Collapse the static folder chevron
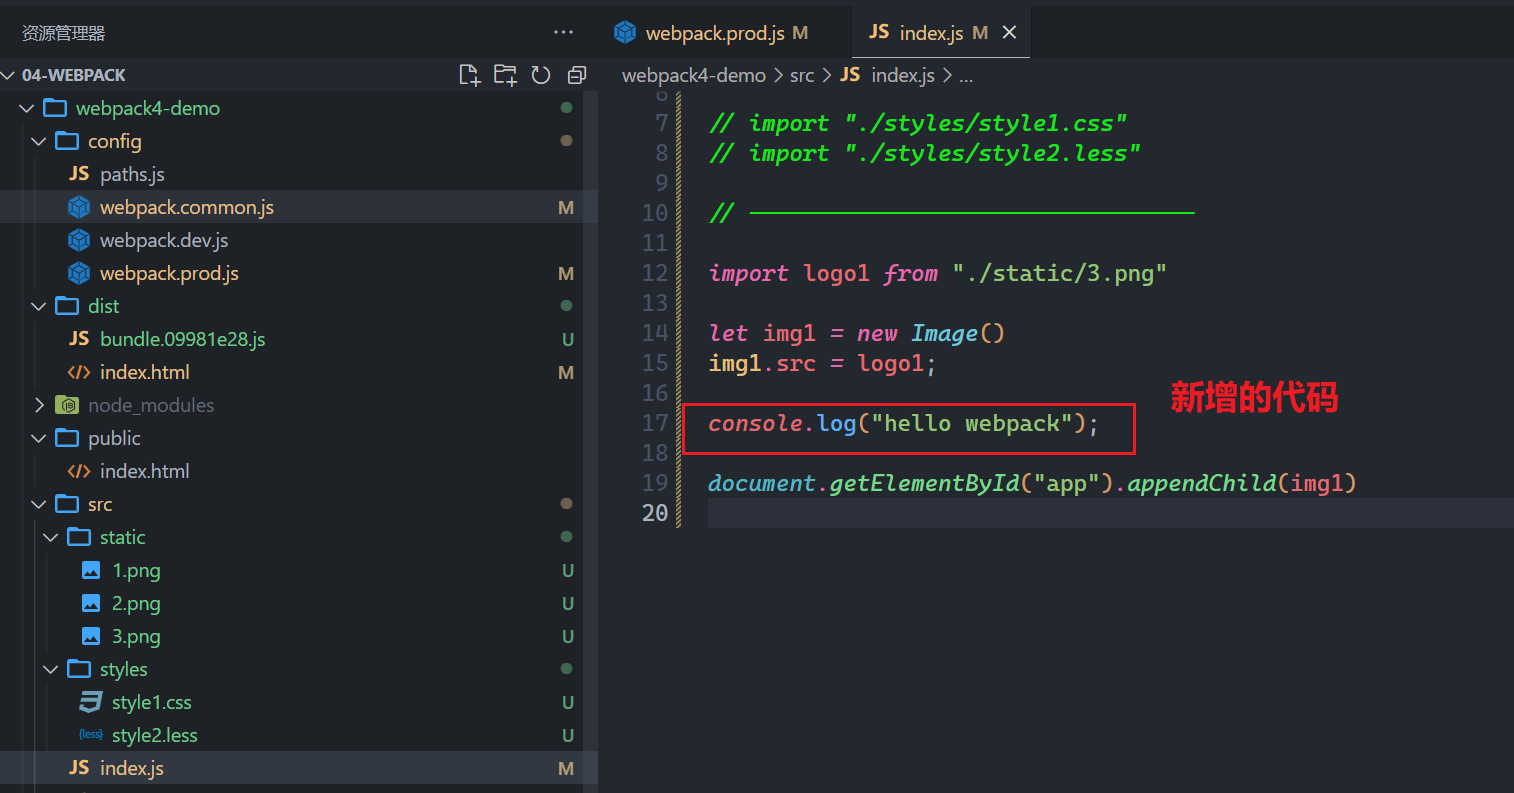The height and width of the screenshot is (793, 1514). click(x=51, y=537)
